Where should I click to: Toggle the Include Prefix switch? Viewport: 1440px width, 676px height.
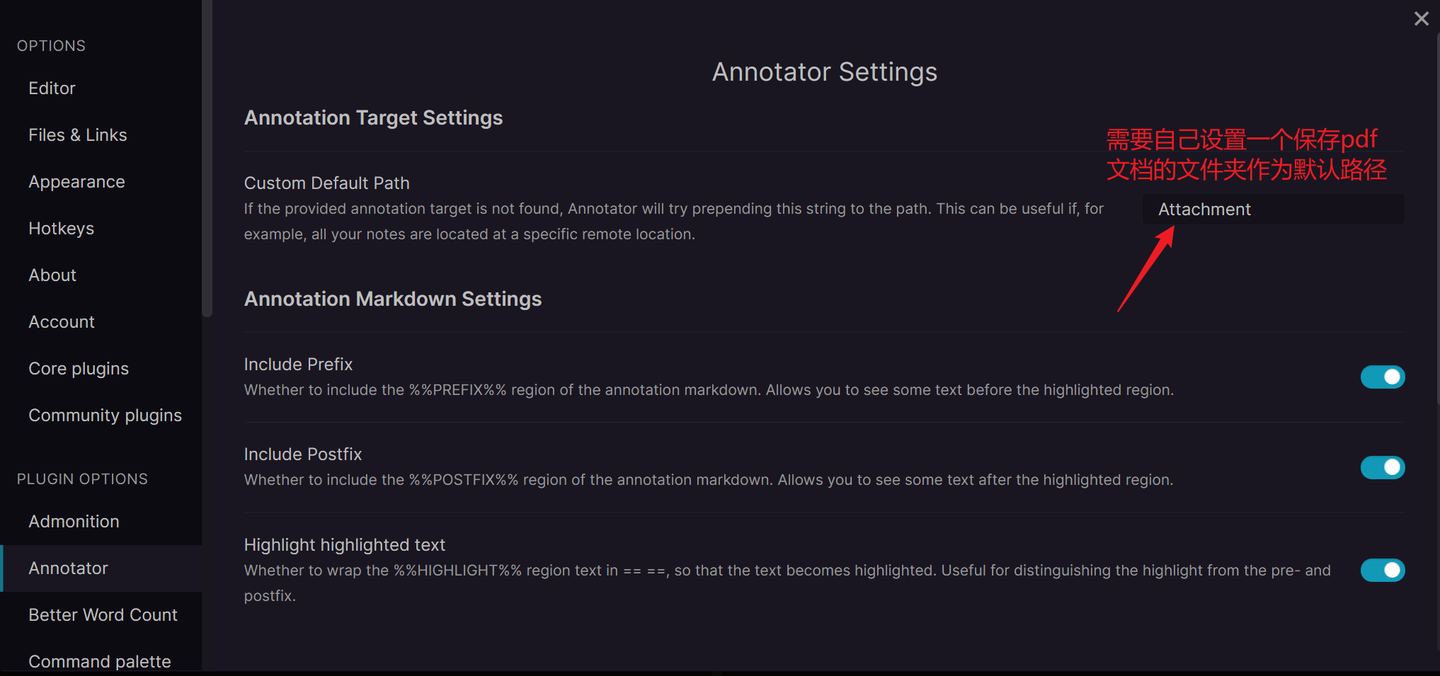click(1382, 377)
